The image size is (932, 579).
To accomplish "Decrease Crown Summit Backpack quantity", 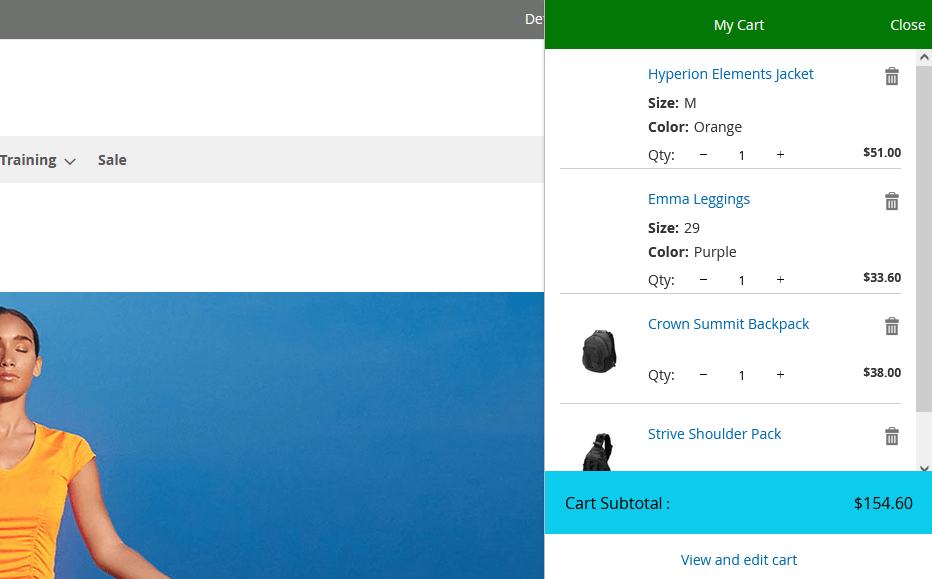I will 703,375.
